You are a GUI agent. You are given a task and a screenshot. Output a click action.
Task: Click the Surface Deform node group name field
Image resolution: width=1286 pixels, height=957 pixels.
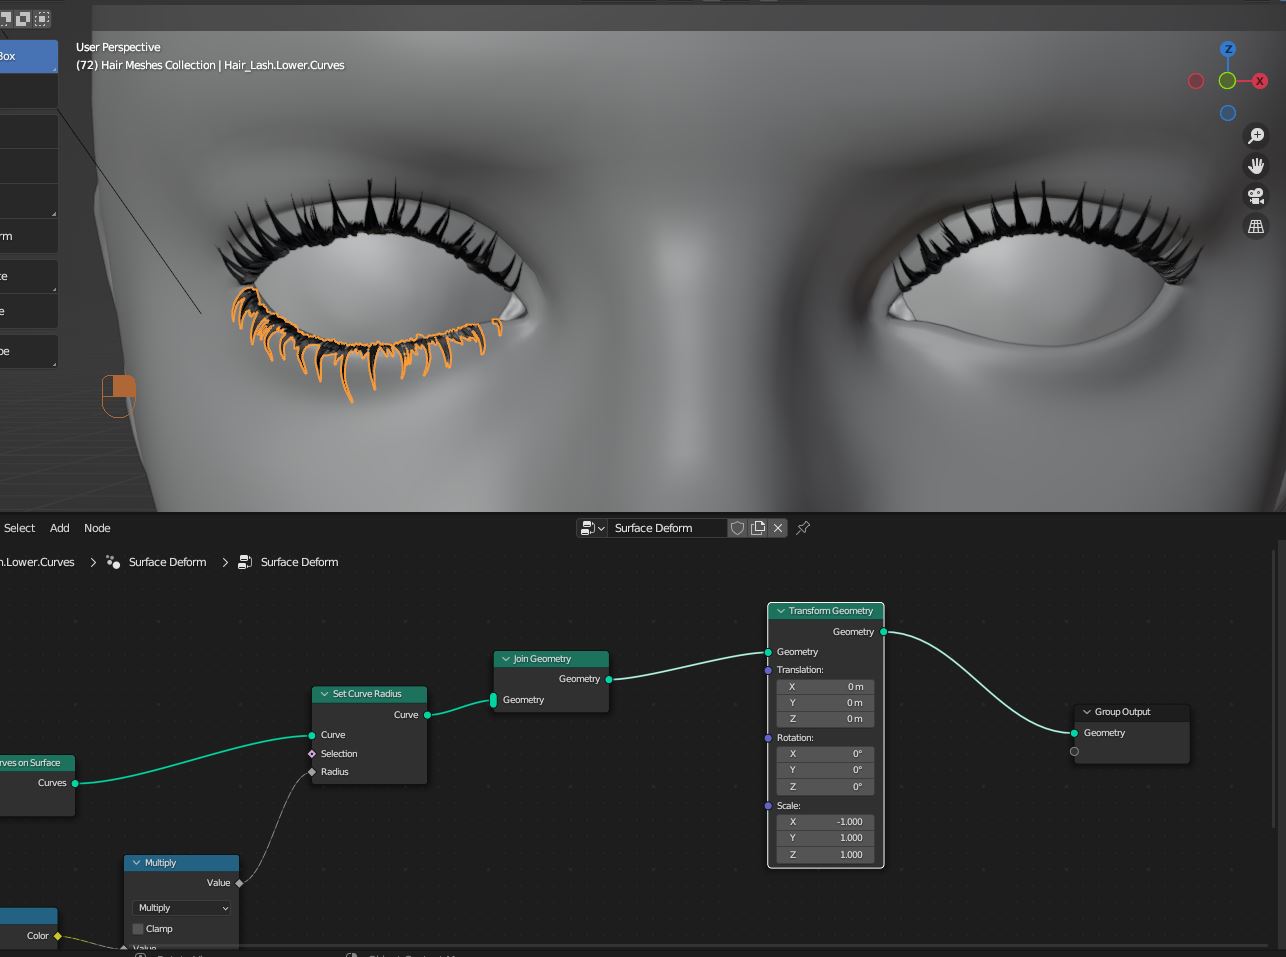tap(667, 528)
